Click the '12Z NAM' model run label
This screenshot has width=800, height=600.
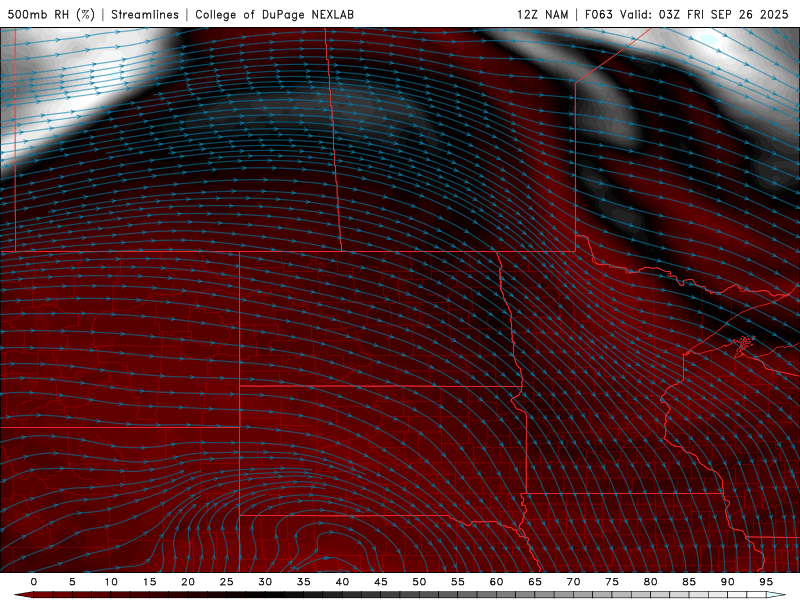click(543, 14)
